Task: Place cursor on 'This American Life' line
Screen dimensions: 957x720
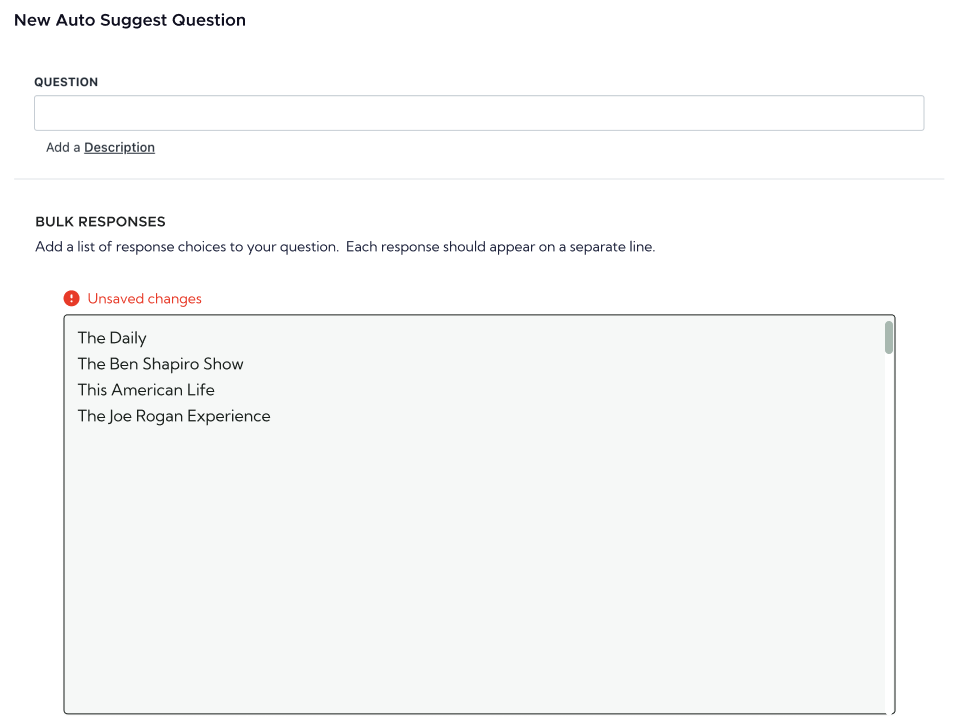Action: [x=146, y=390]
